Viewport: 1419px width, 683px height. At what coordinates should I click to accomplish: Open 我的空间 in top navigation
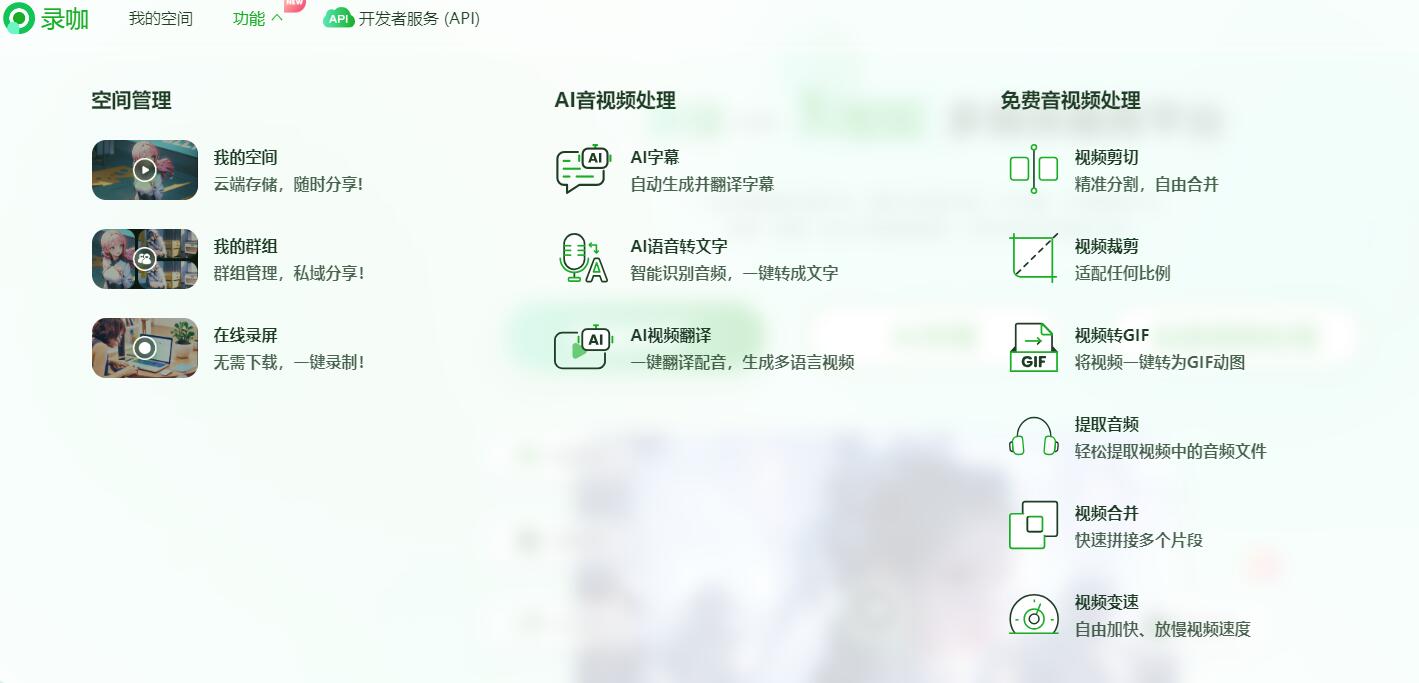coord(161,19)
